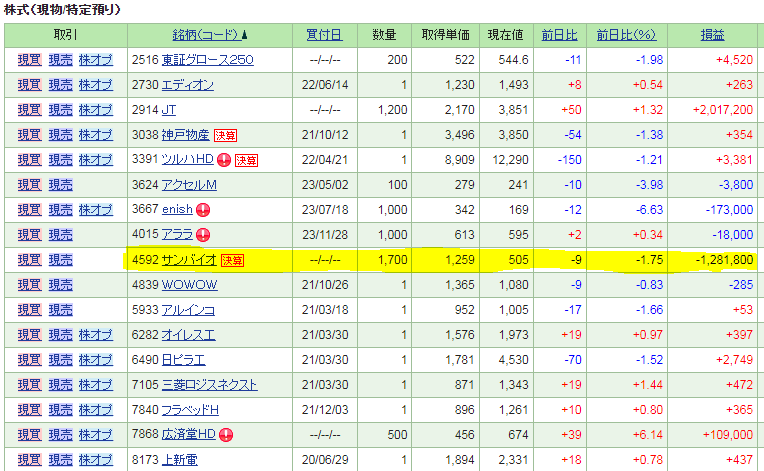Sort by 前日比 column header

(559, 35)
